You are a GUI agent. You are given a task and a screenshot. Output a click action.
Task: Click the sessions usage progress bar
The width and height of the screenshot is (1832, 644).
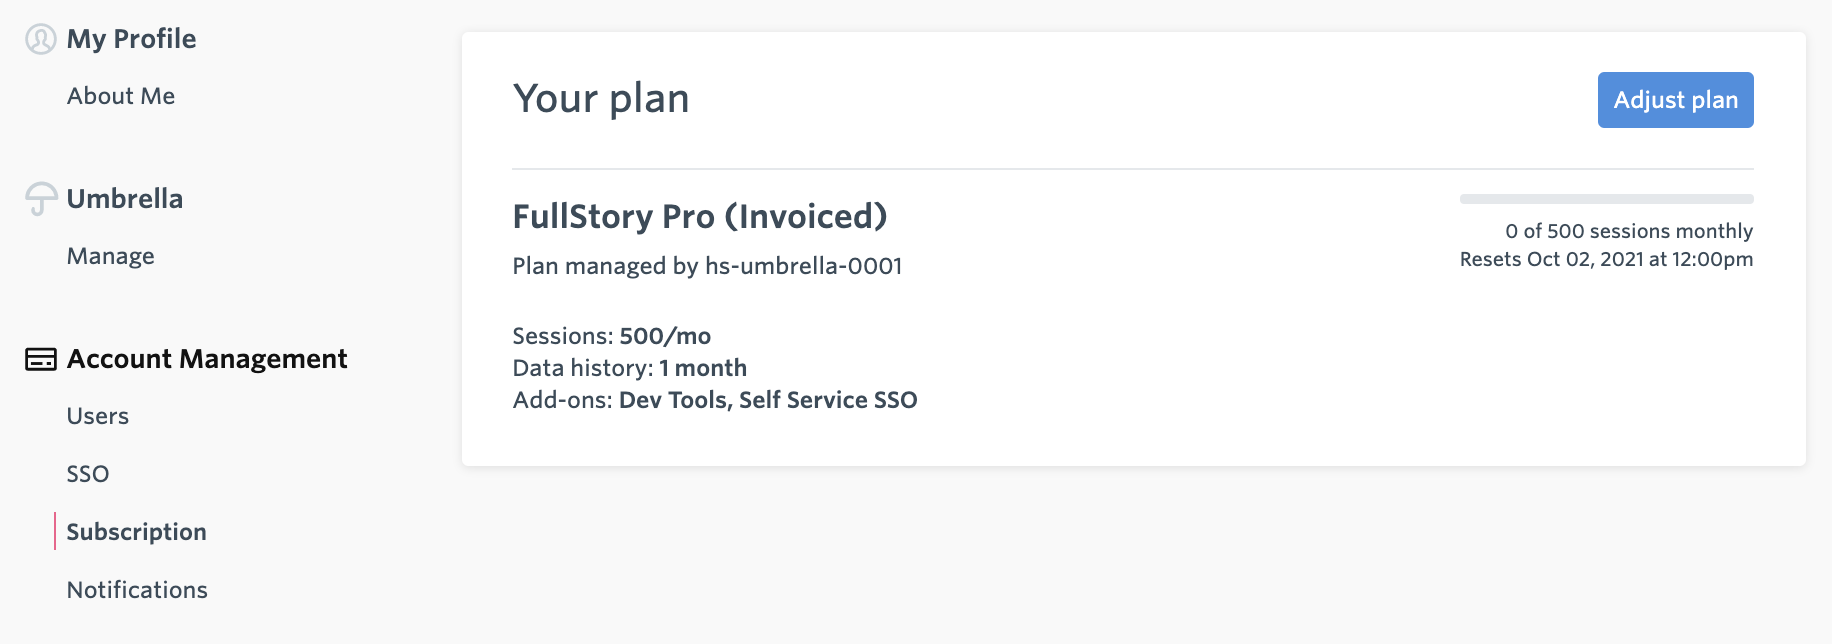click(1607, 199)
